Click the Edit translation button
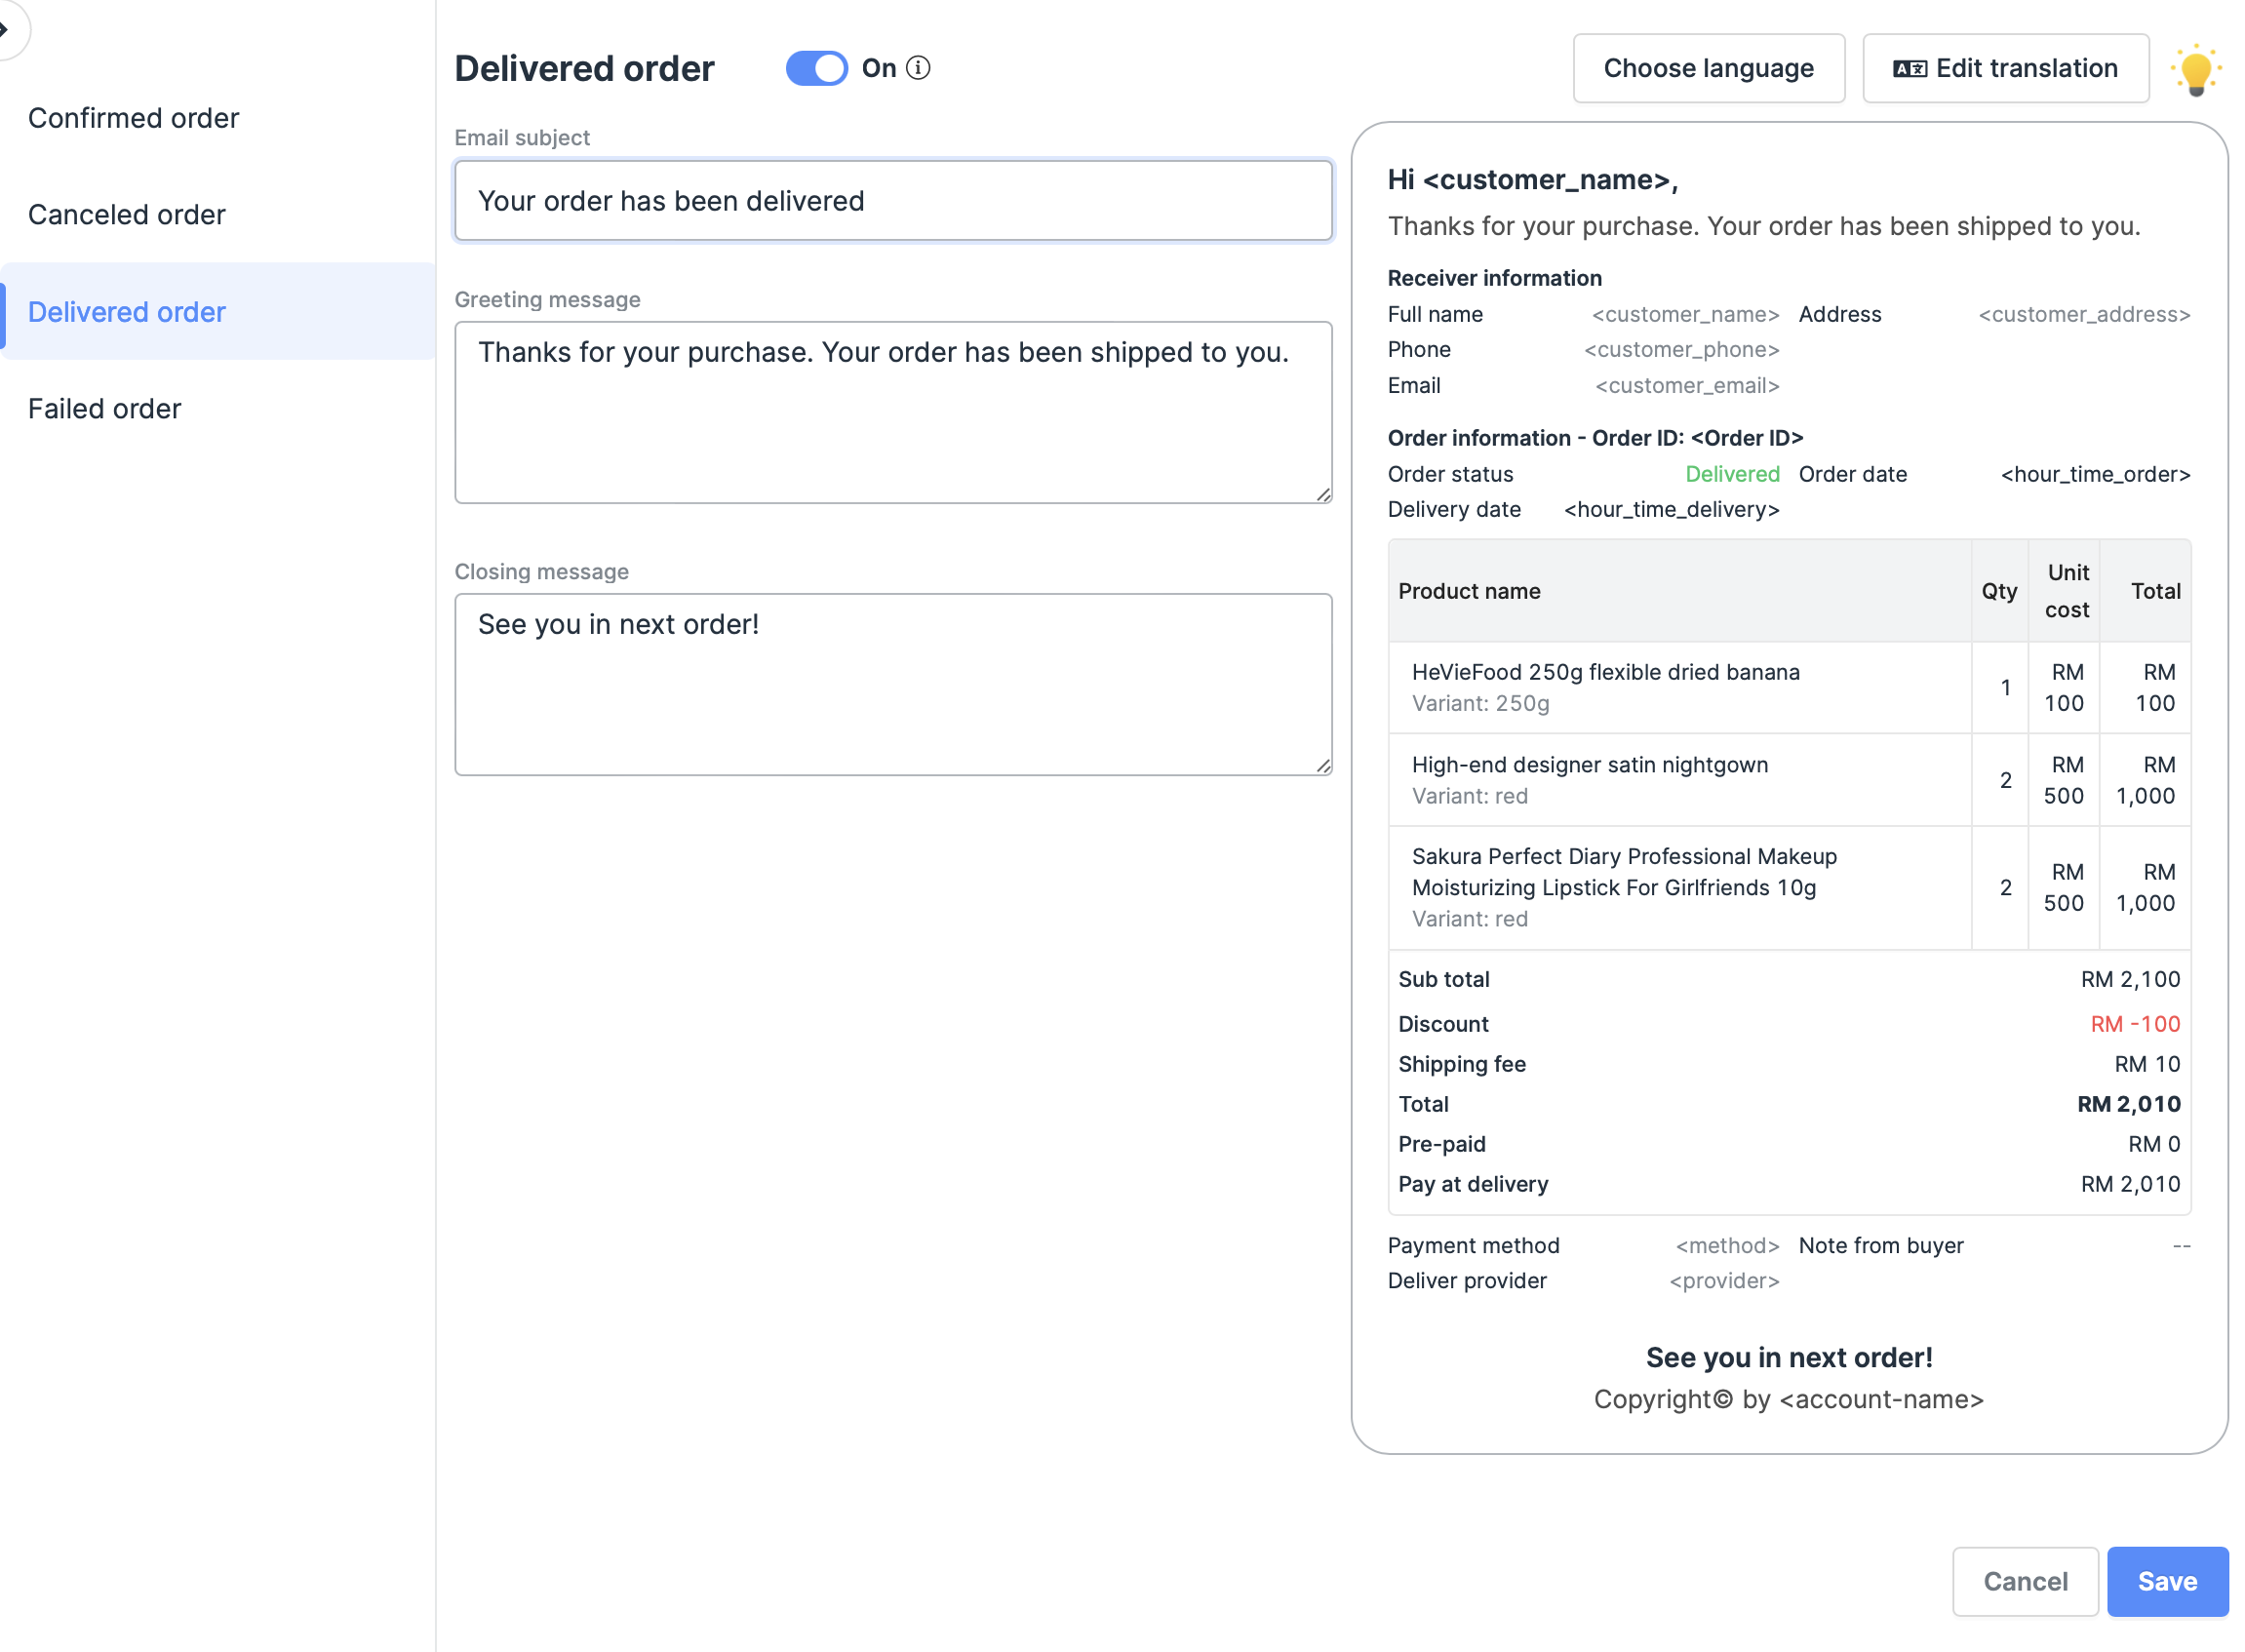The image size is (2245, 1652). tap(2004, 68)
